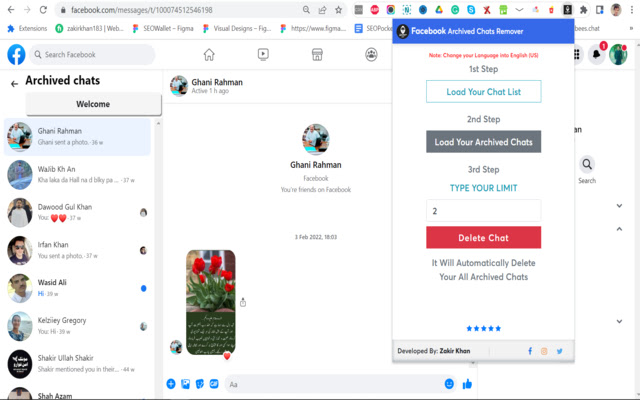Open the Chrome extensions puzzle icon
The width and height of the screenshot is (640, 400).
pos(583,10)
